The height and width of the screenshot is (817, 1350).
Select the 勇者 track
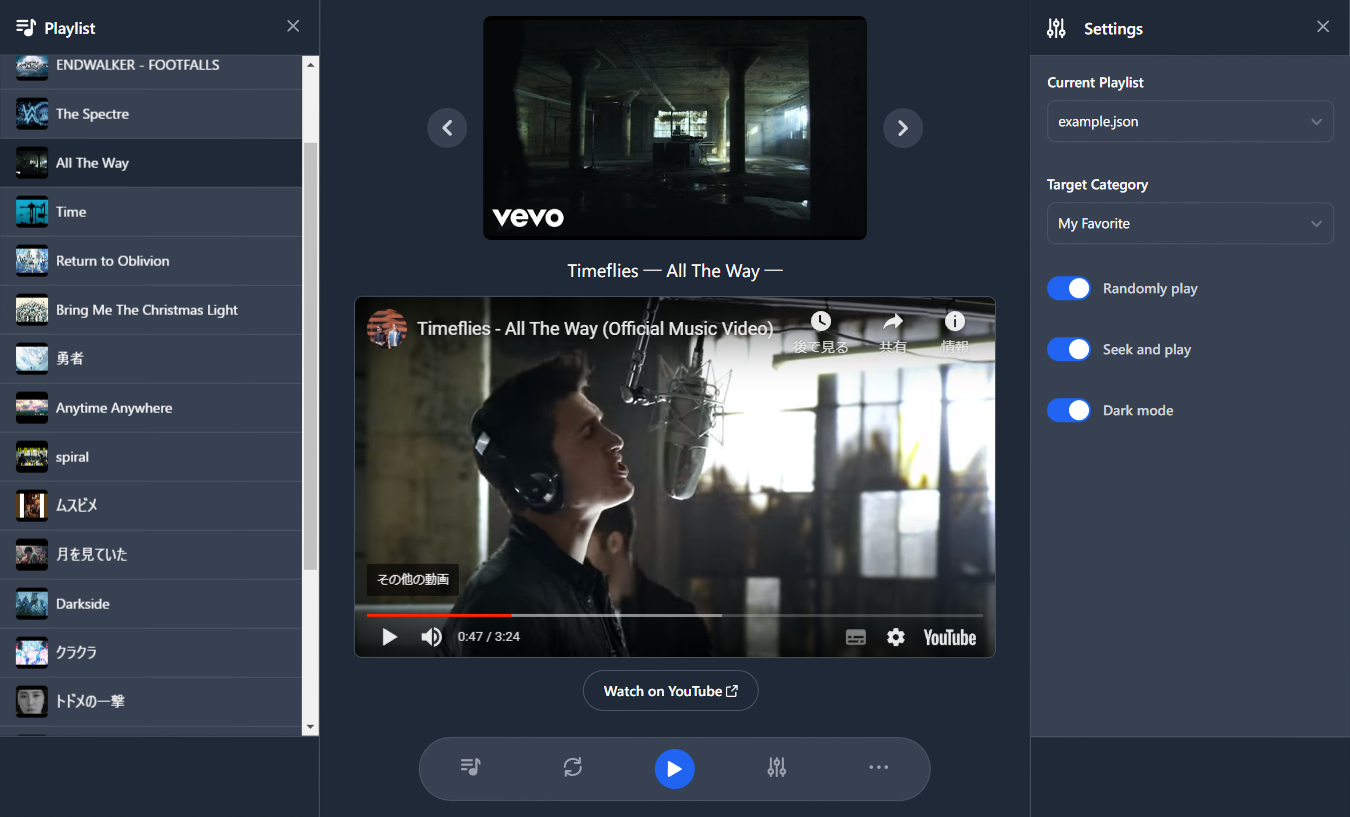[x=151, y=359]
